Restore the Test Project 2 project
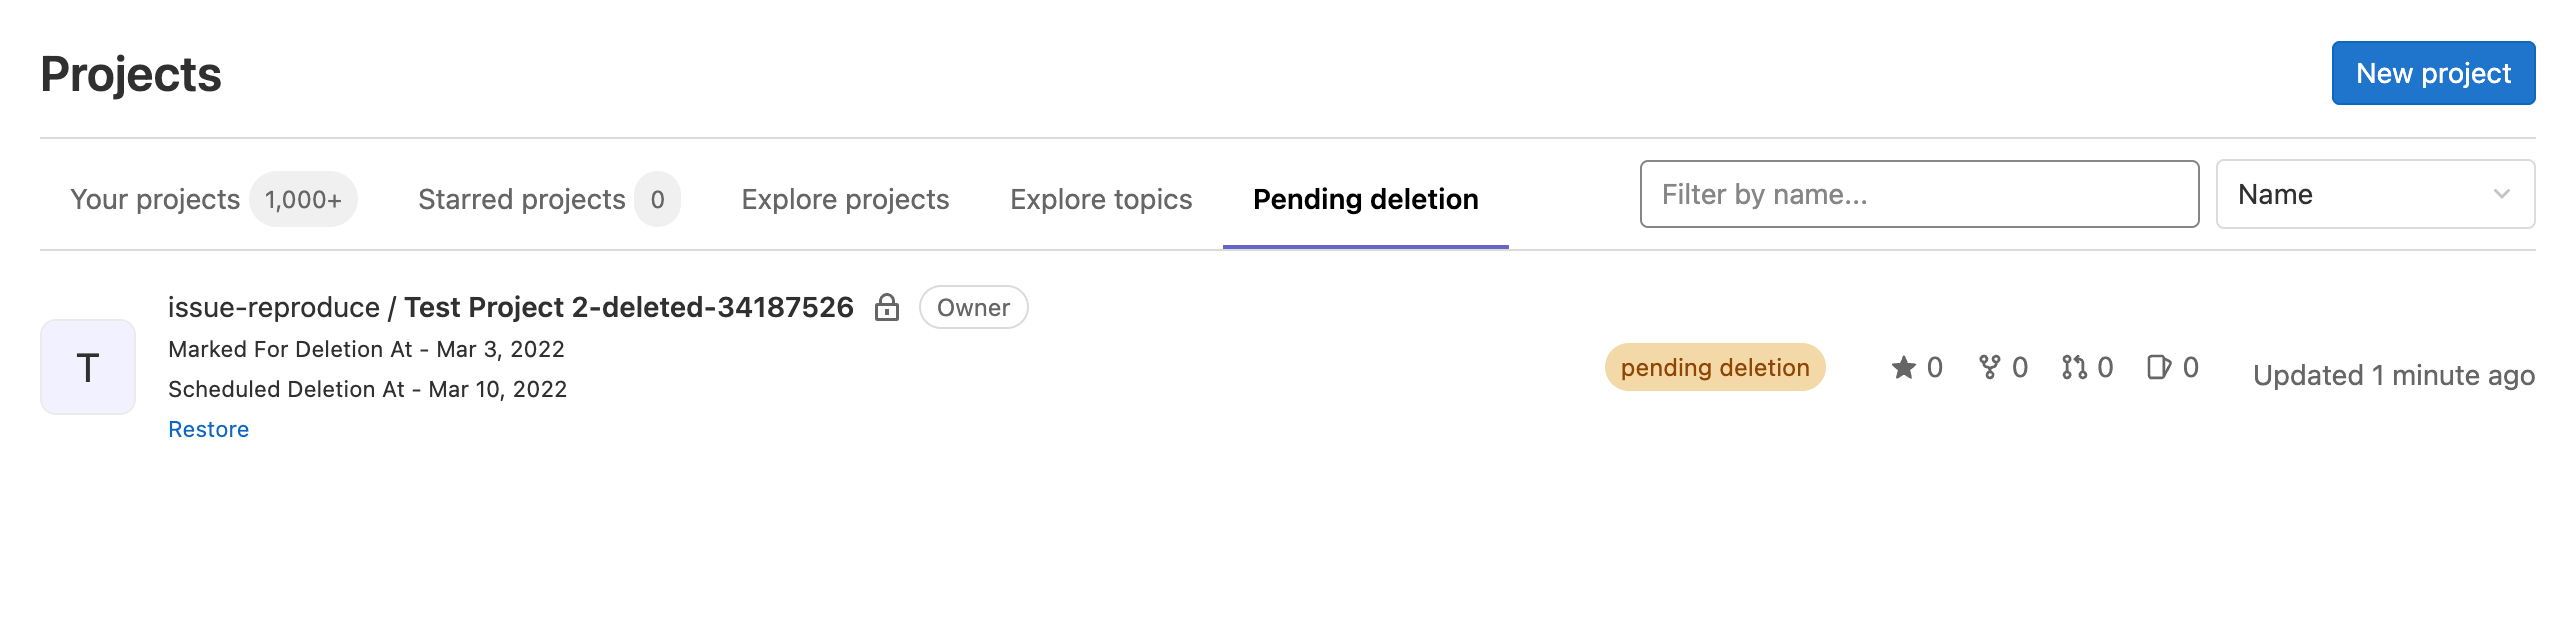The image size is (2576, 640). 208,428
